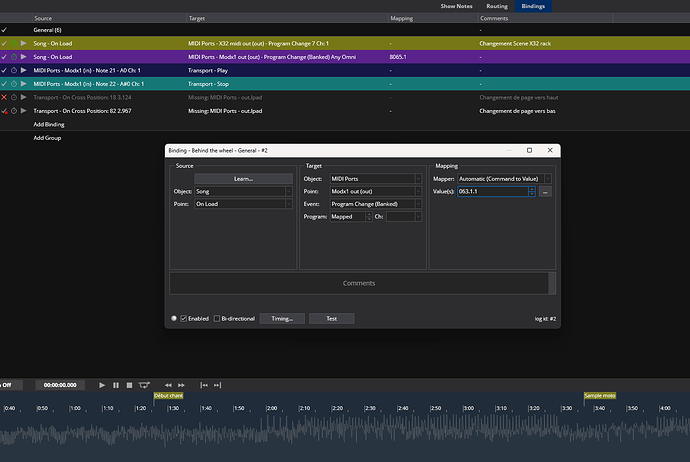Hit the transport Stop icon
Viewport: 690px width, 462px height.
[130, 384]
